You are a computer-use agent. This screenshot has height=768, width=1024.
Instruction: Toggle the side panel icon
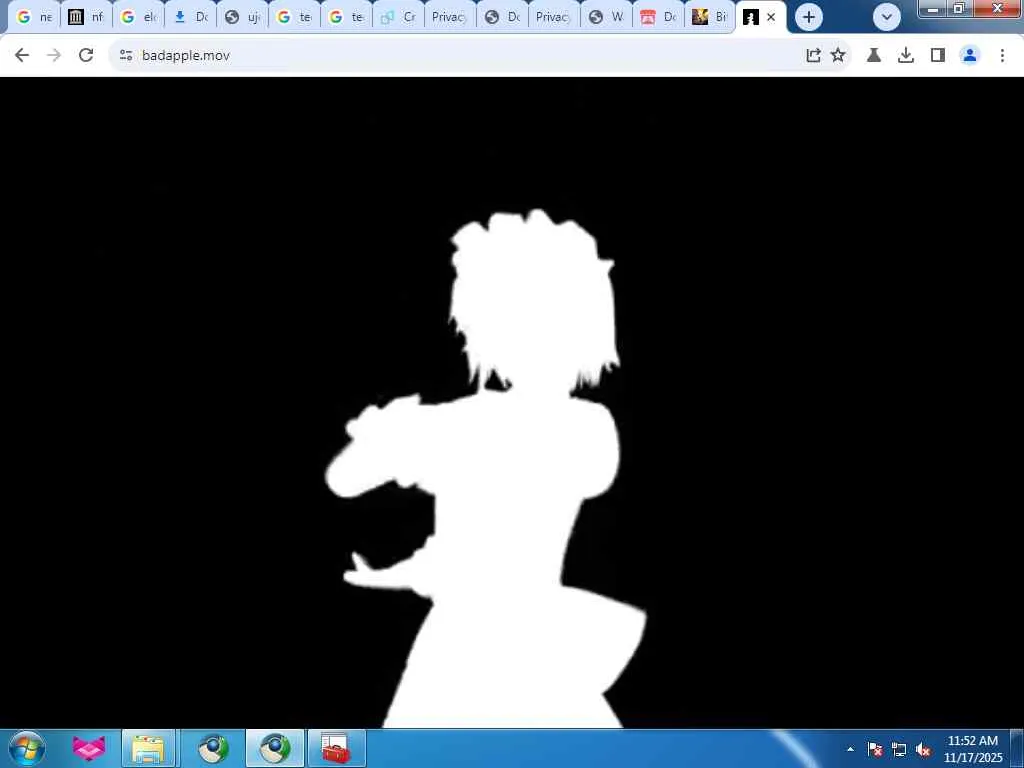coord(938,56)
